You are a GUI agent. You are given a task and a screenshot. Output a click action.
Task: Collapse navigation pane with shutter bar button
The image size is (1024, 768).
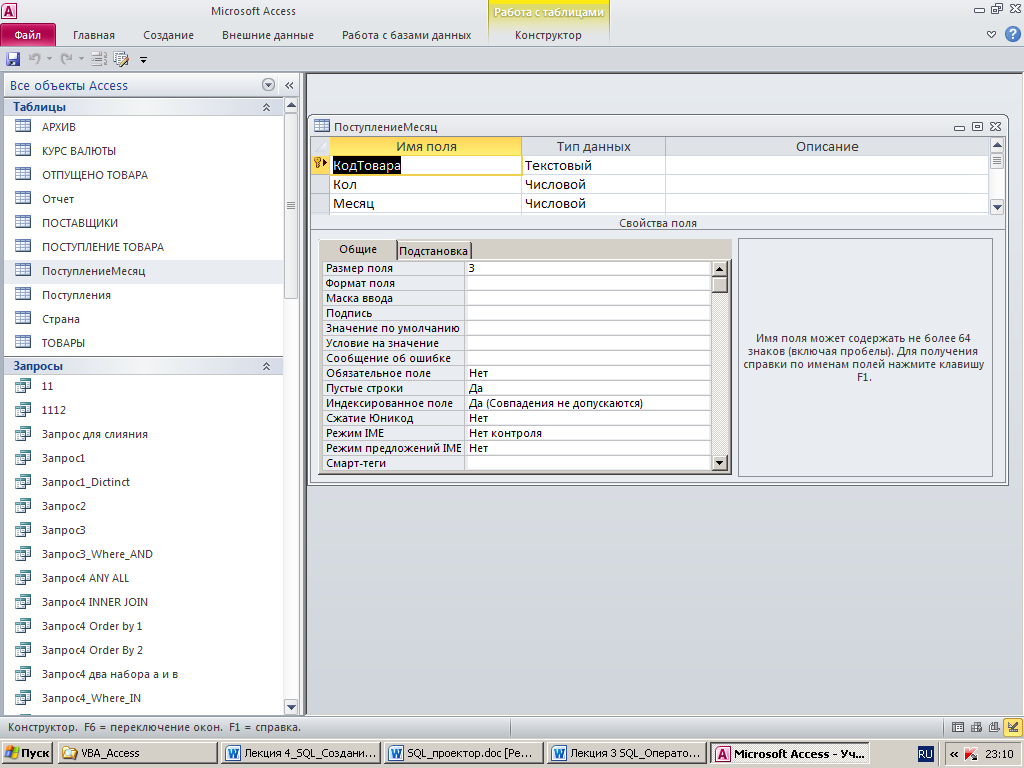tap(289, 85)
